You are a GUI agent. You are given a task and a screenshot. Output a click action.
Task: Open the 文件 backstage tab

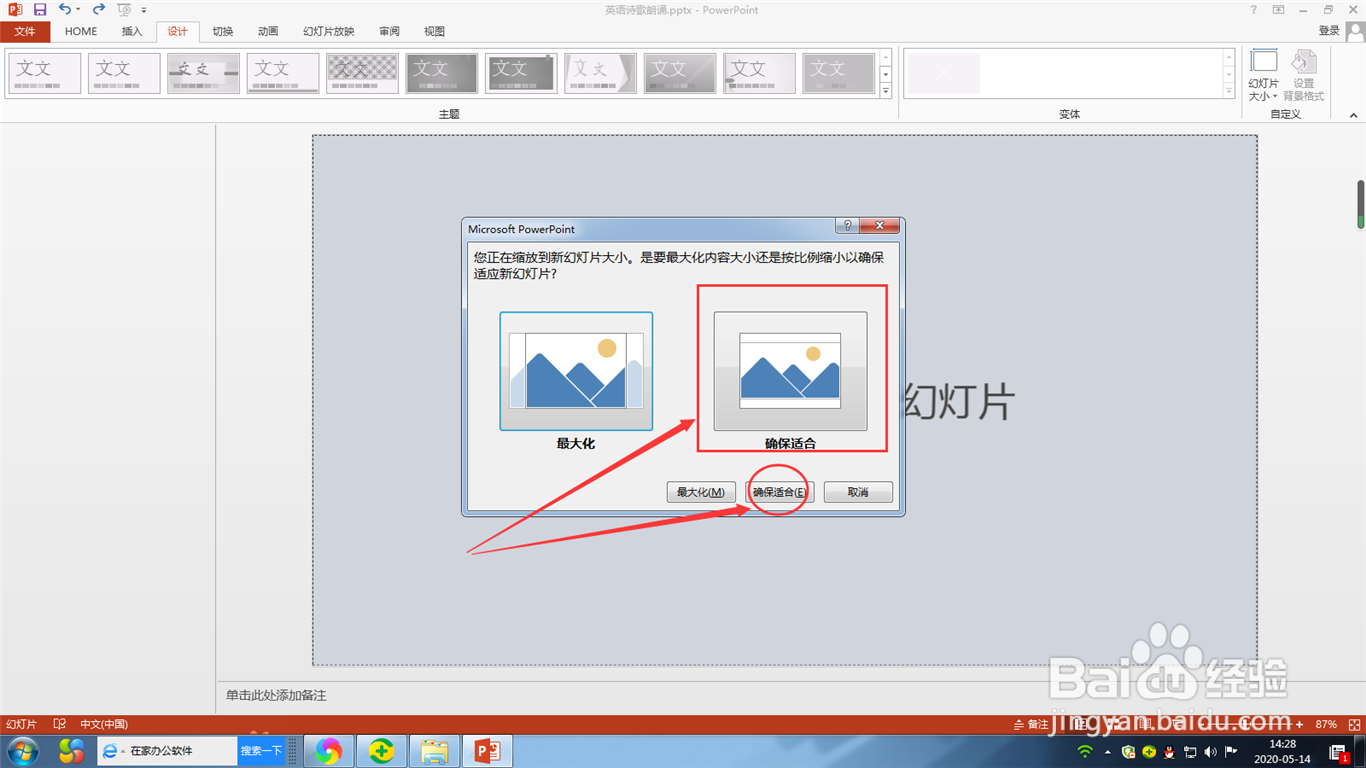pos(24,31)
